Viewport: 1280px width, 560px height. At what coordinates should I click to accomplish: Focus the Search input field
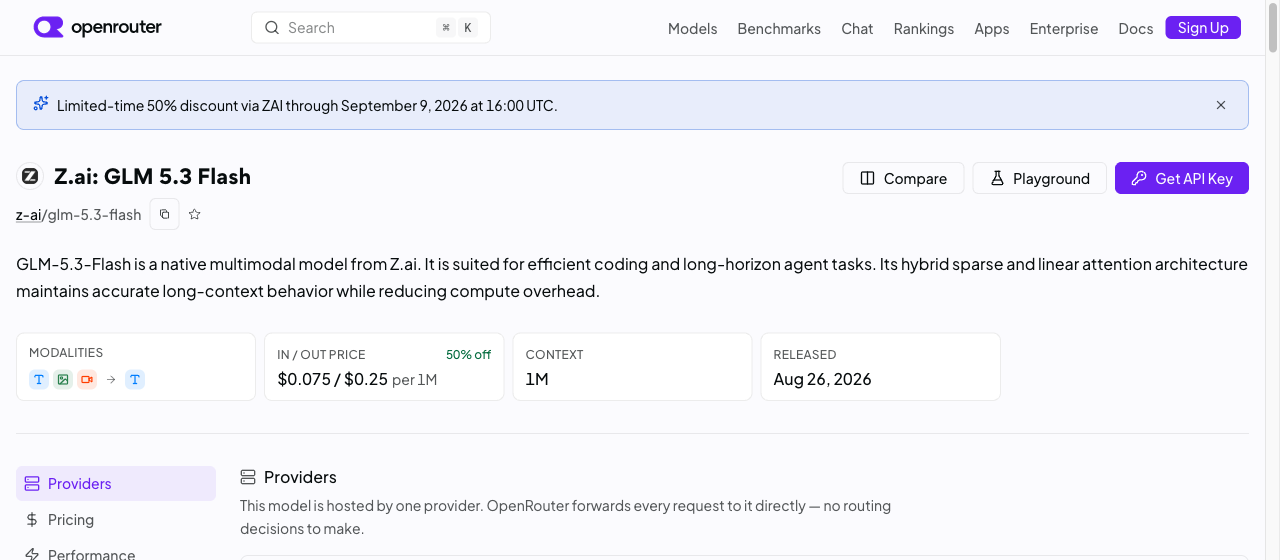[371, 28]
